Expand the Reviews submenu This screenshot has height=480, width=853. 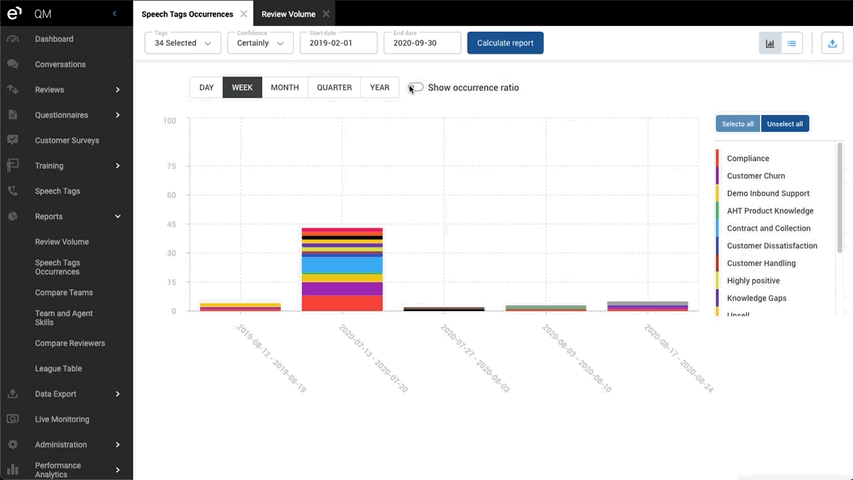118,90
